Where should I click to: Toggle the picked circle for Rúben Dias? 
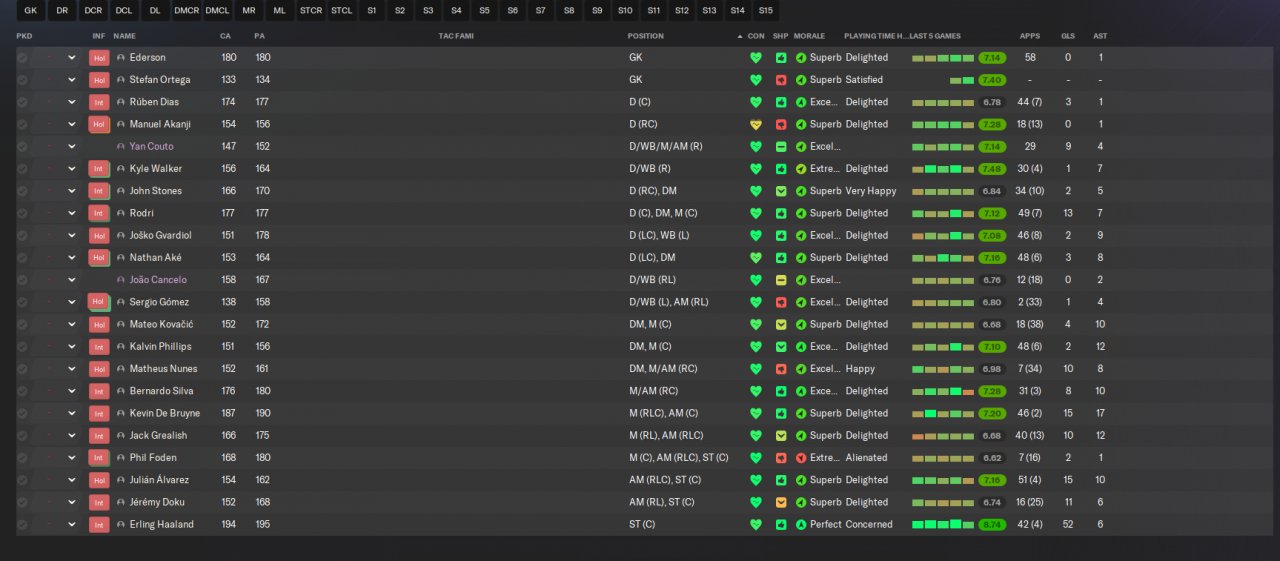click(x=22, y=102)
